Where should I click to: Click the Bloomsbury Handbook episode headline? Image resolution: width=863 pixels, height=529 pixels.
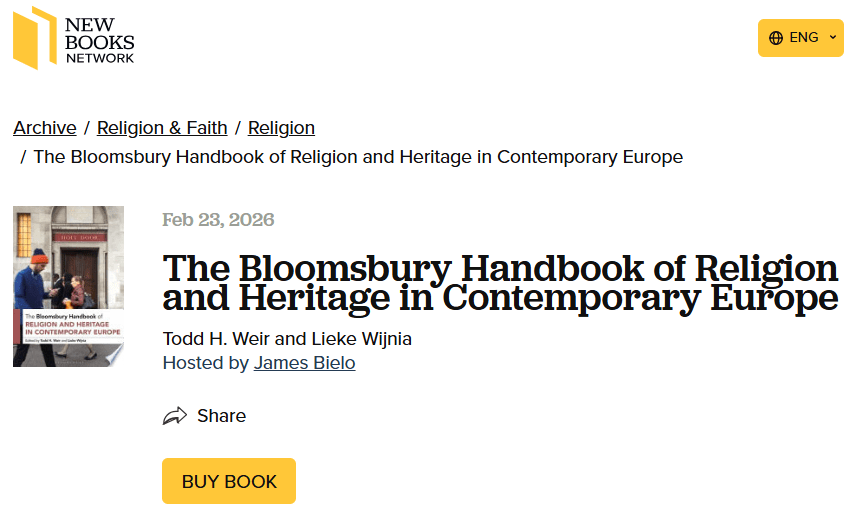pyautogui.click(x=500, y=283)
